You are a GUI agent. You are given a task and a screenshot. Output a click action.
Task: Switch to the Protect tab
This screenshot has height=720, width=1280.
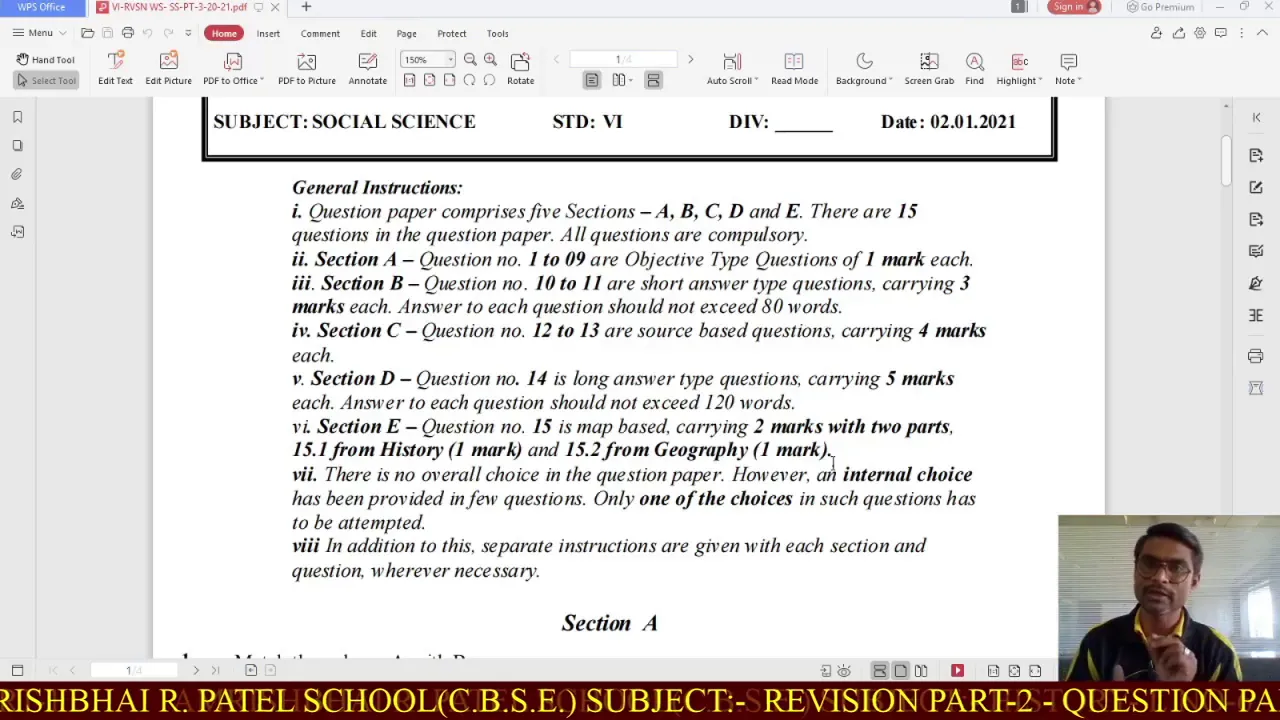point(451,33)
